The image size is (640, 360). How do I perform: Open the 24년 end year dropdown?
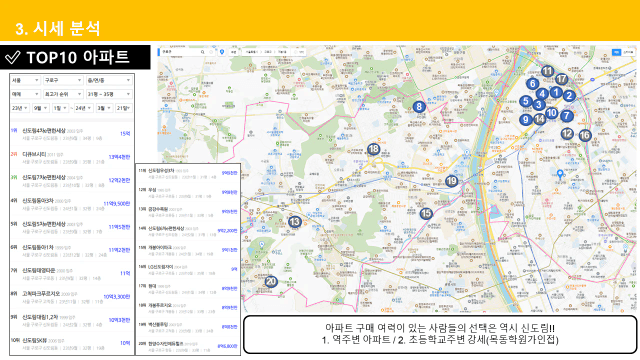(x=84, y=108)
